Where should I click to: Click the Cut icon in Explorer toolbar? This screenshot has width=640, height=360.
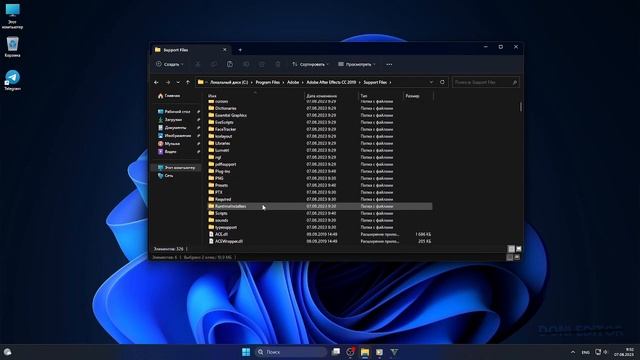point(198,64)
